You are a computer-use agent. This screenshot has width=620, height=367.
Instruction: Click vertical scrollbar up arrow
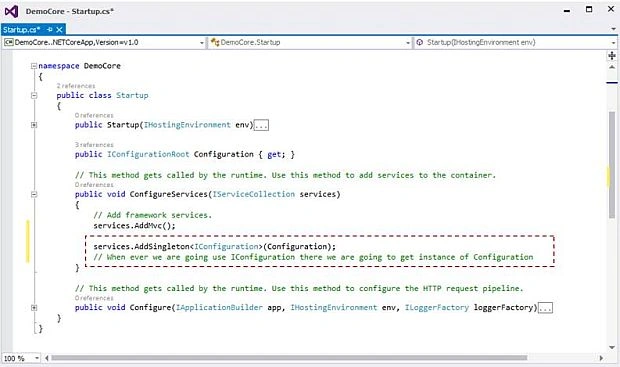click(612, 67)
